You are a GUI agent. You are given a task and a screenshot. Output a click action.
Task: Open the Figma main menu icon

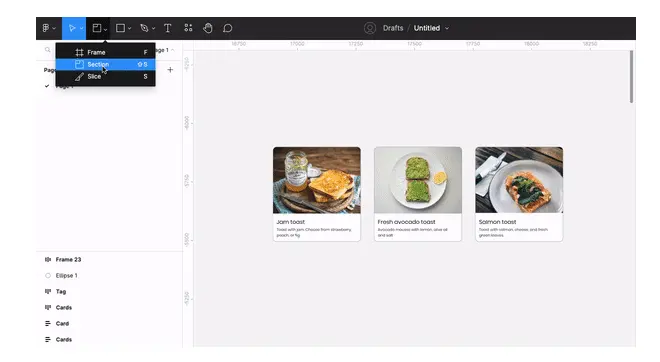45,28
